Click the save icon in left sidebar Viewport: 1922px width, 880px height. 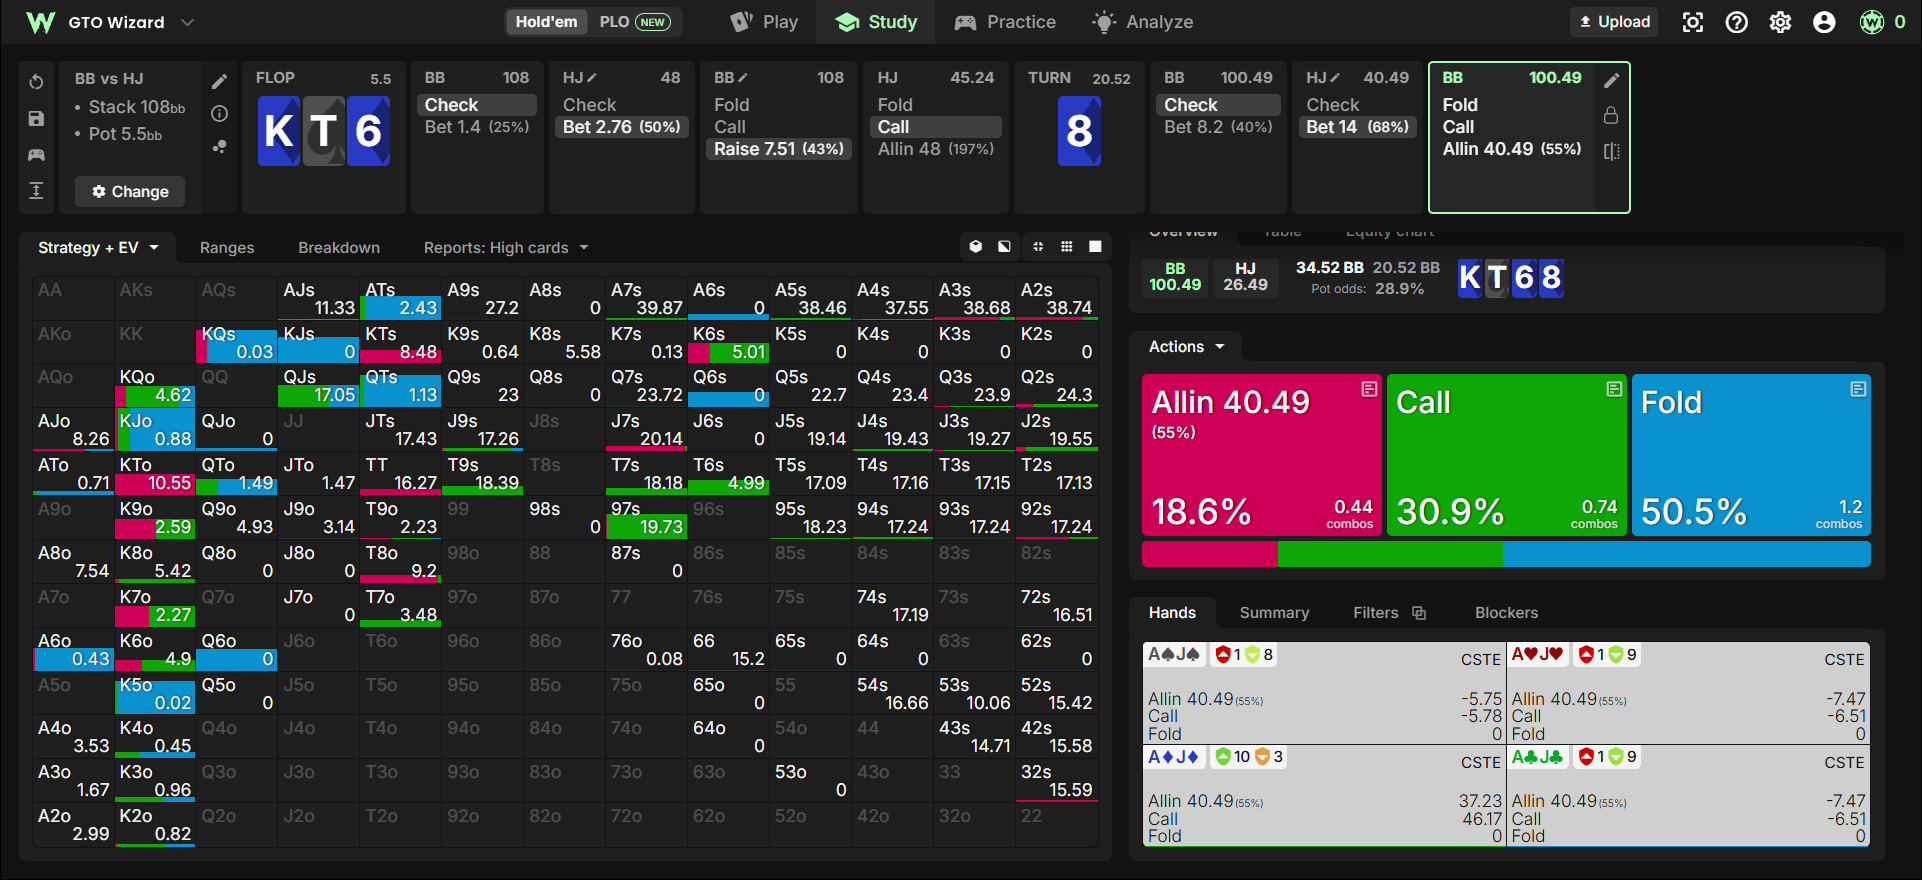click(x=36, y=119)
